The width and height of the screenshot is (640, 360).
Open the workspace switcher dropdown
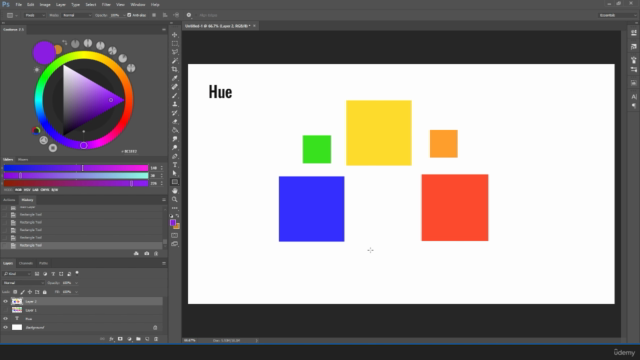point(618,15)
